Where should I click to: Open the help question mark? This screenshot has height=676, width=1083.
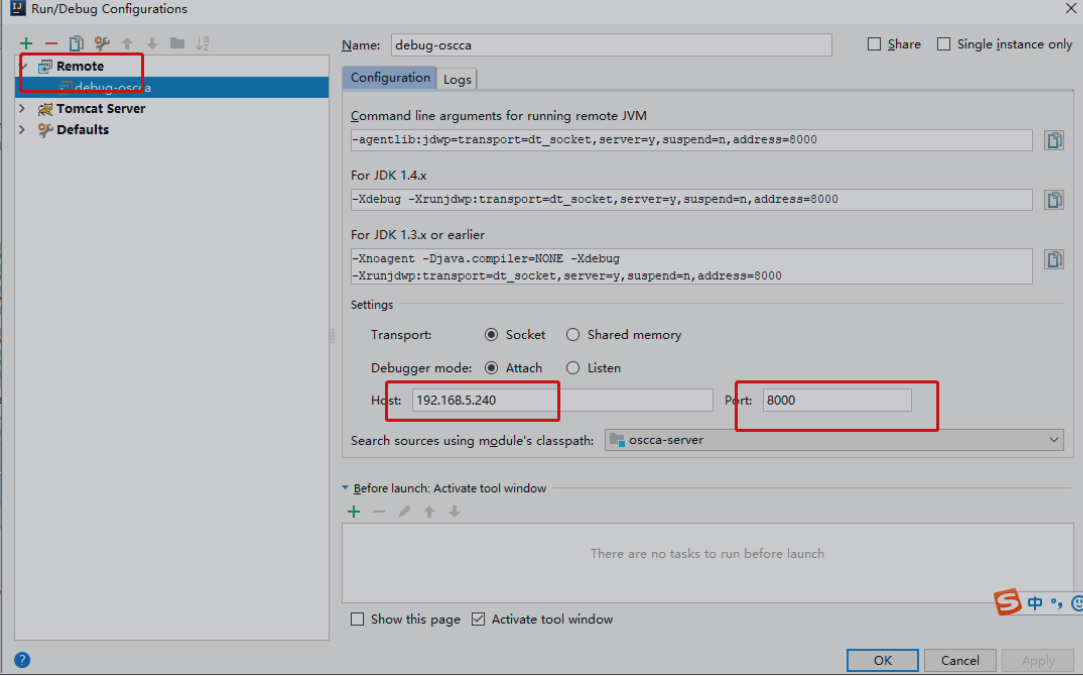(x=22, y=660)
